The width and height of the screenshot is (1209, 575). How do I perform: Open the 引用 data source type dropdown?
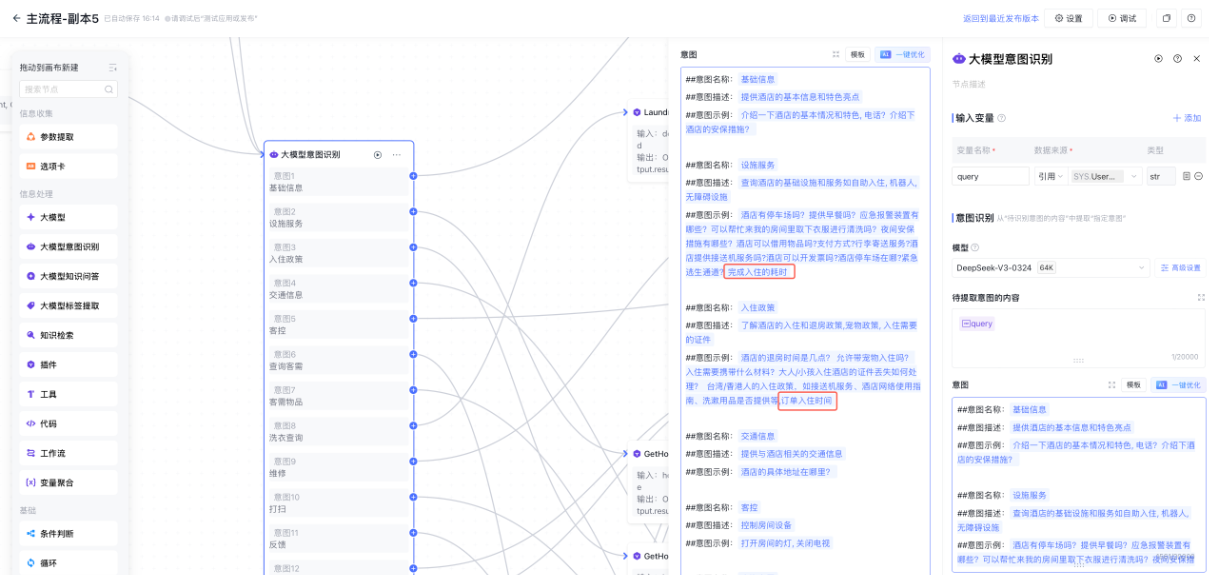click(x=1050, y=176)
